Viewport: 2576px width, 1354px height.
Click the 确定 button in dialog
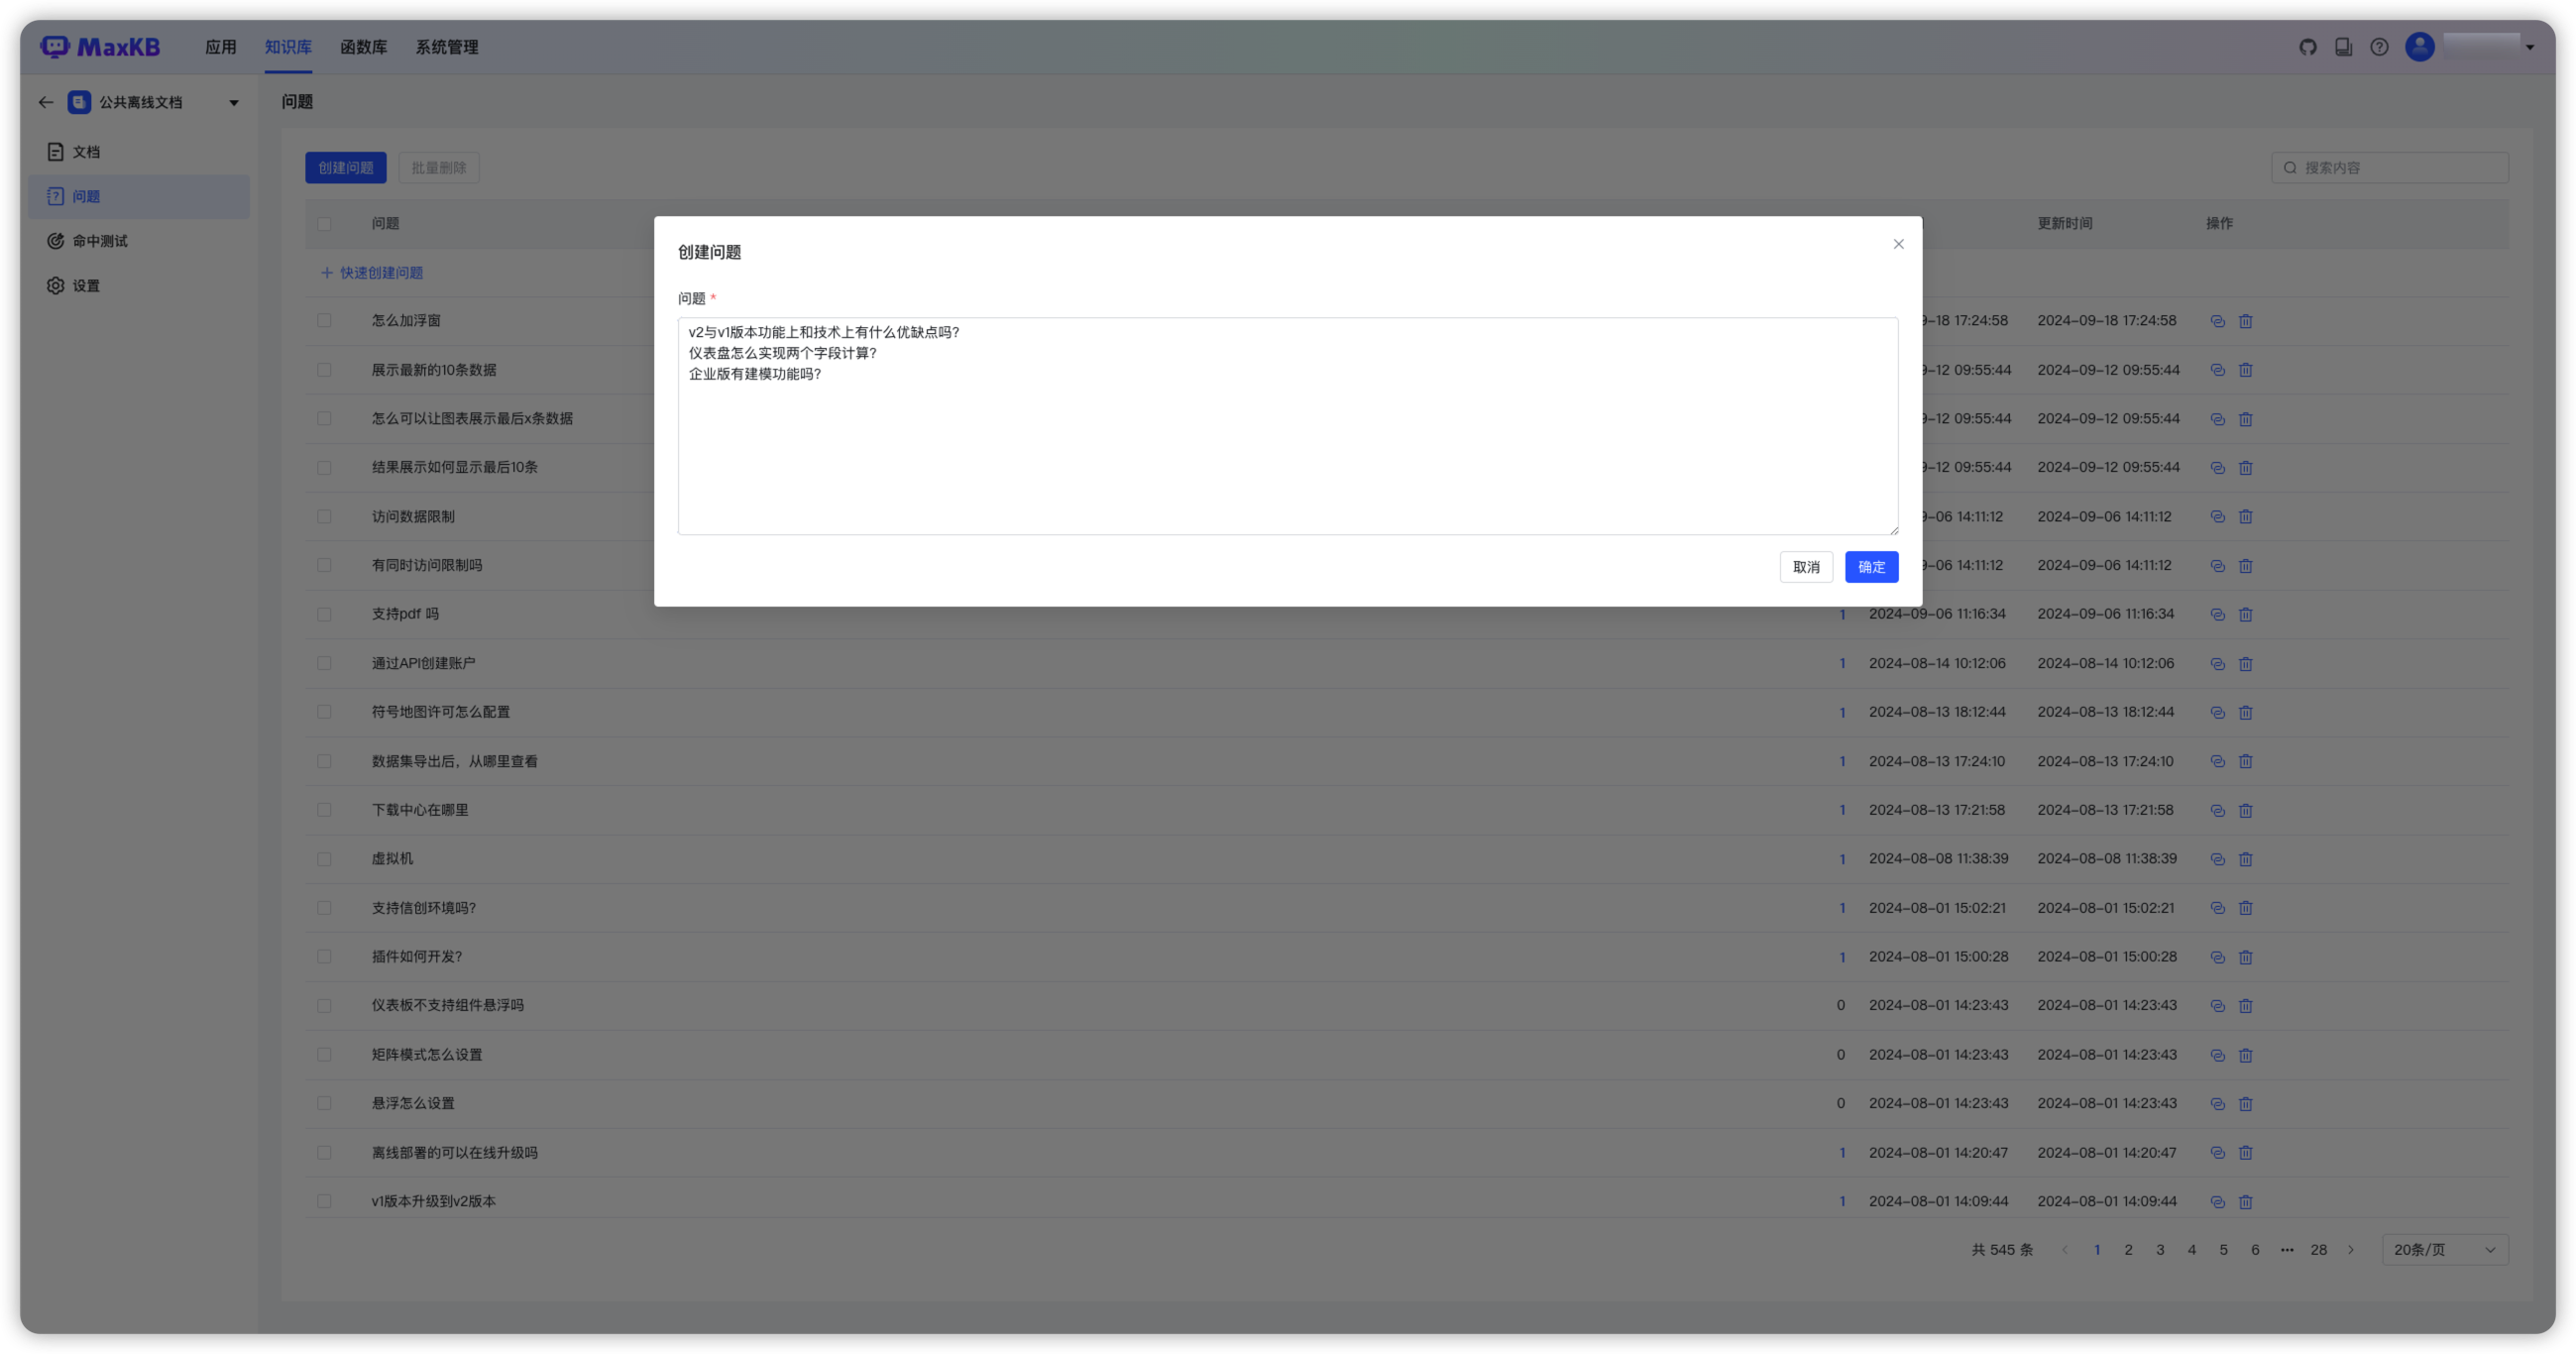[1871, 567]
